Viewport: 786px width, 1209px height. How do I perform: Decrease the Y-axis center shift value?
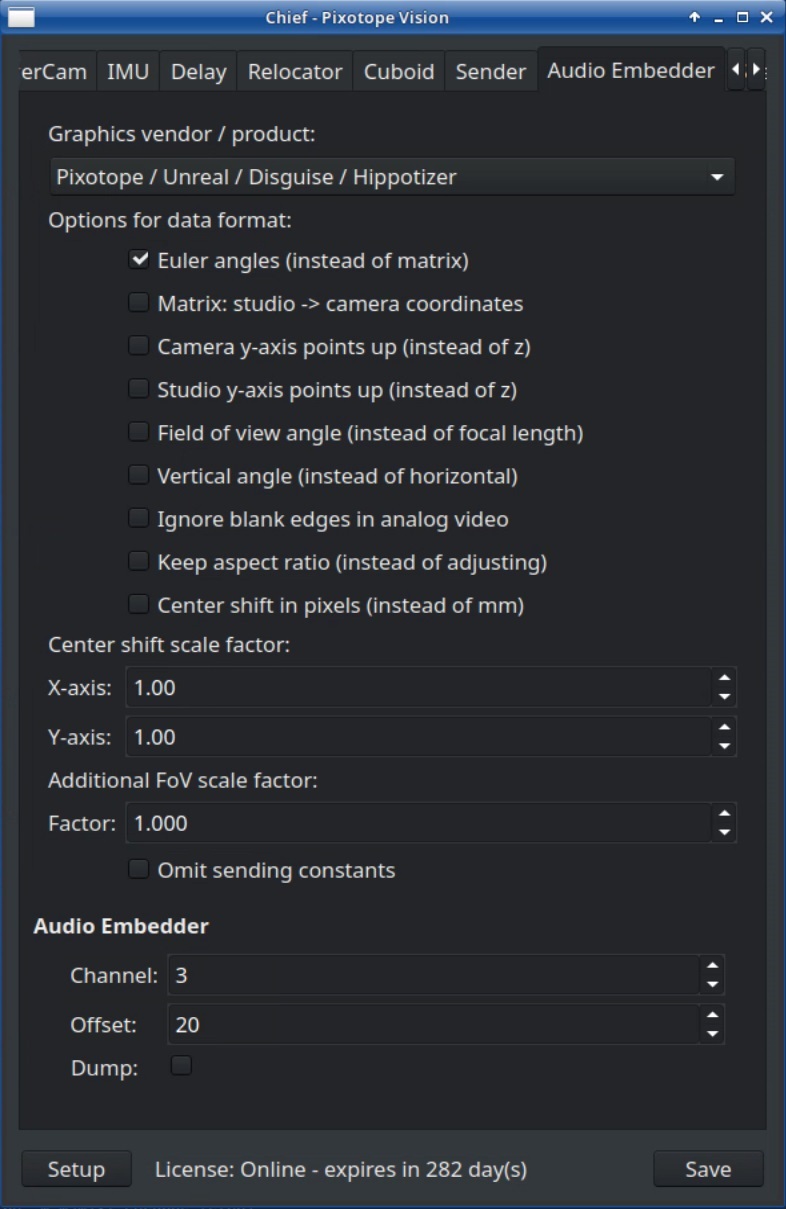point(725,747)
